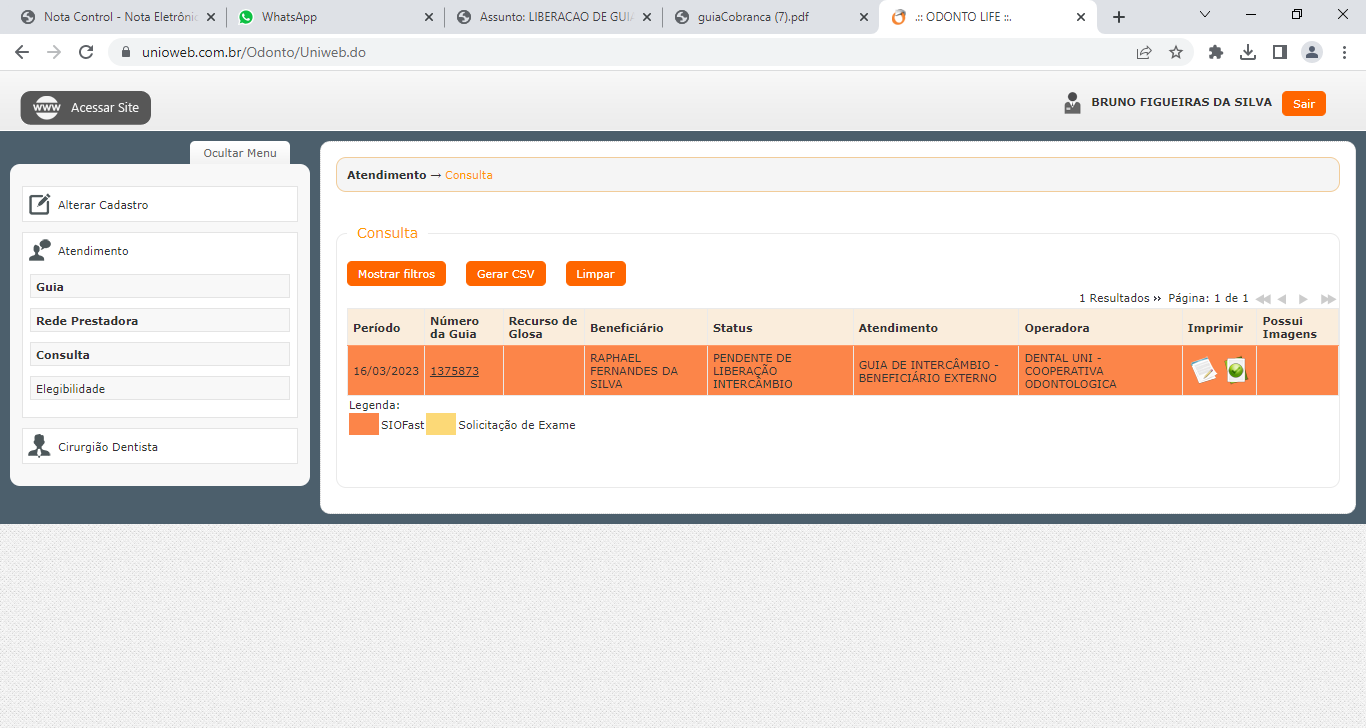The image size is (1366, 728).
Task: Toggle Ocultar Menu to hide sidebar
Action: (240, 153)
